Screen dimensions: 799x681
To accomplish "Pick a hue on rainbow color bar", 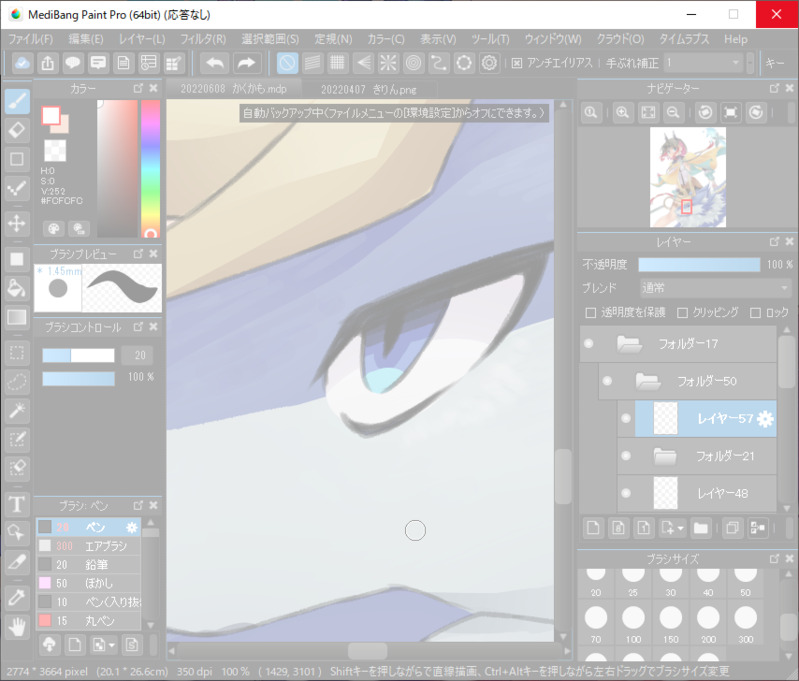I will [150, 169].
